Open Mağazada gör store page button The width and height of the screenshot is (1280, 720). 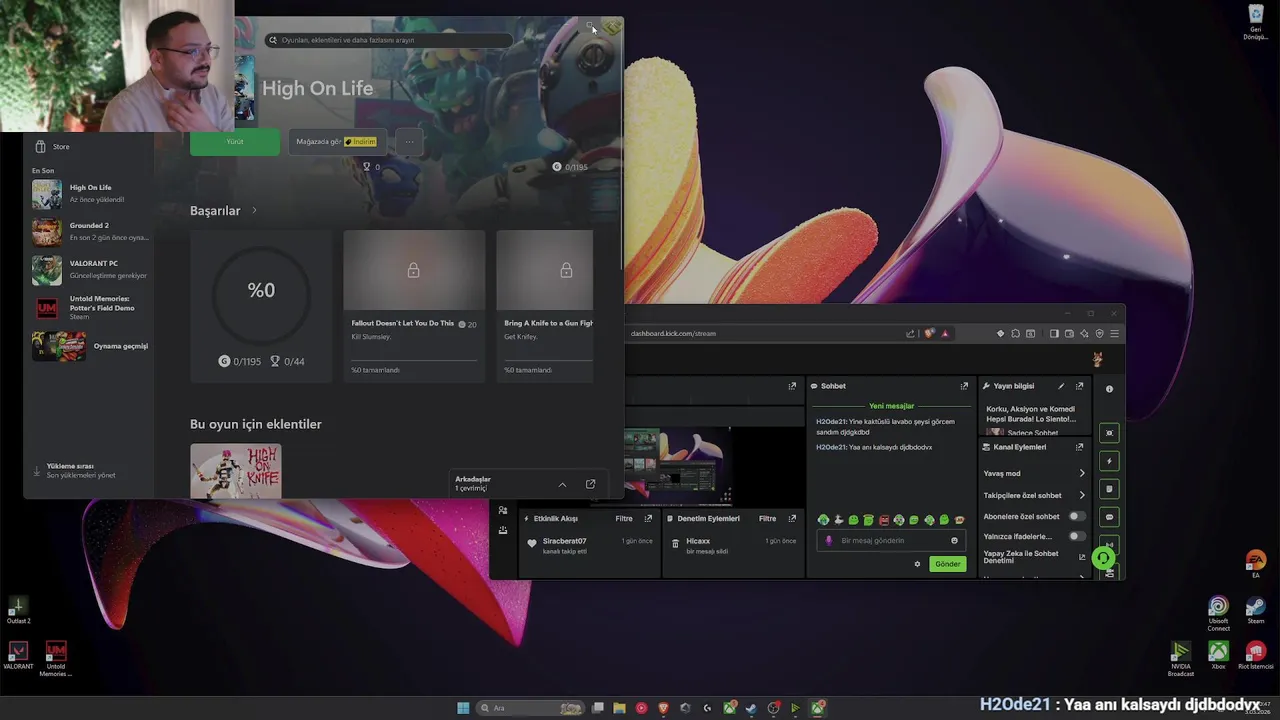click(x=337, y=142)
